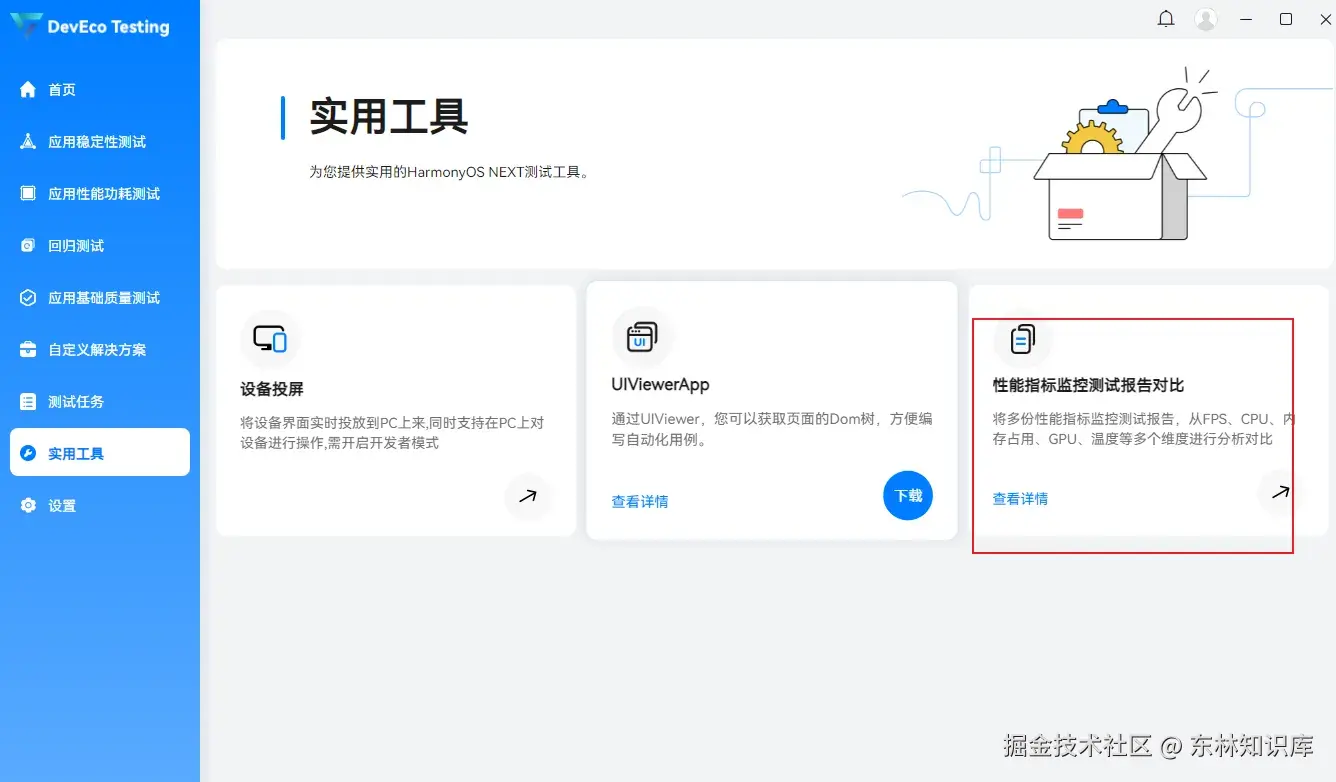Open 应用性能功耗测试 in the sidebar
Image resolution: width=1336 pixels, height=782 pixels.
pos(100,194)
